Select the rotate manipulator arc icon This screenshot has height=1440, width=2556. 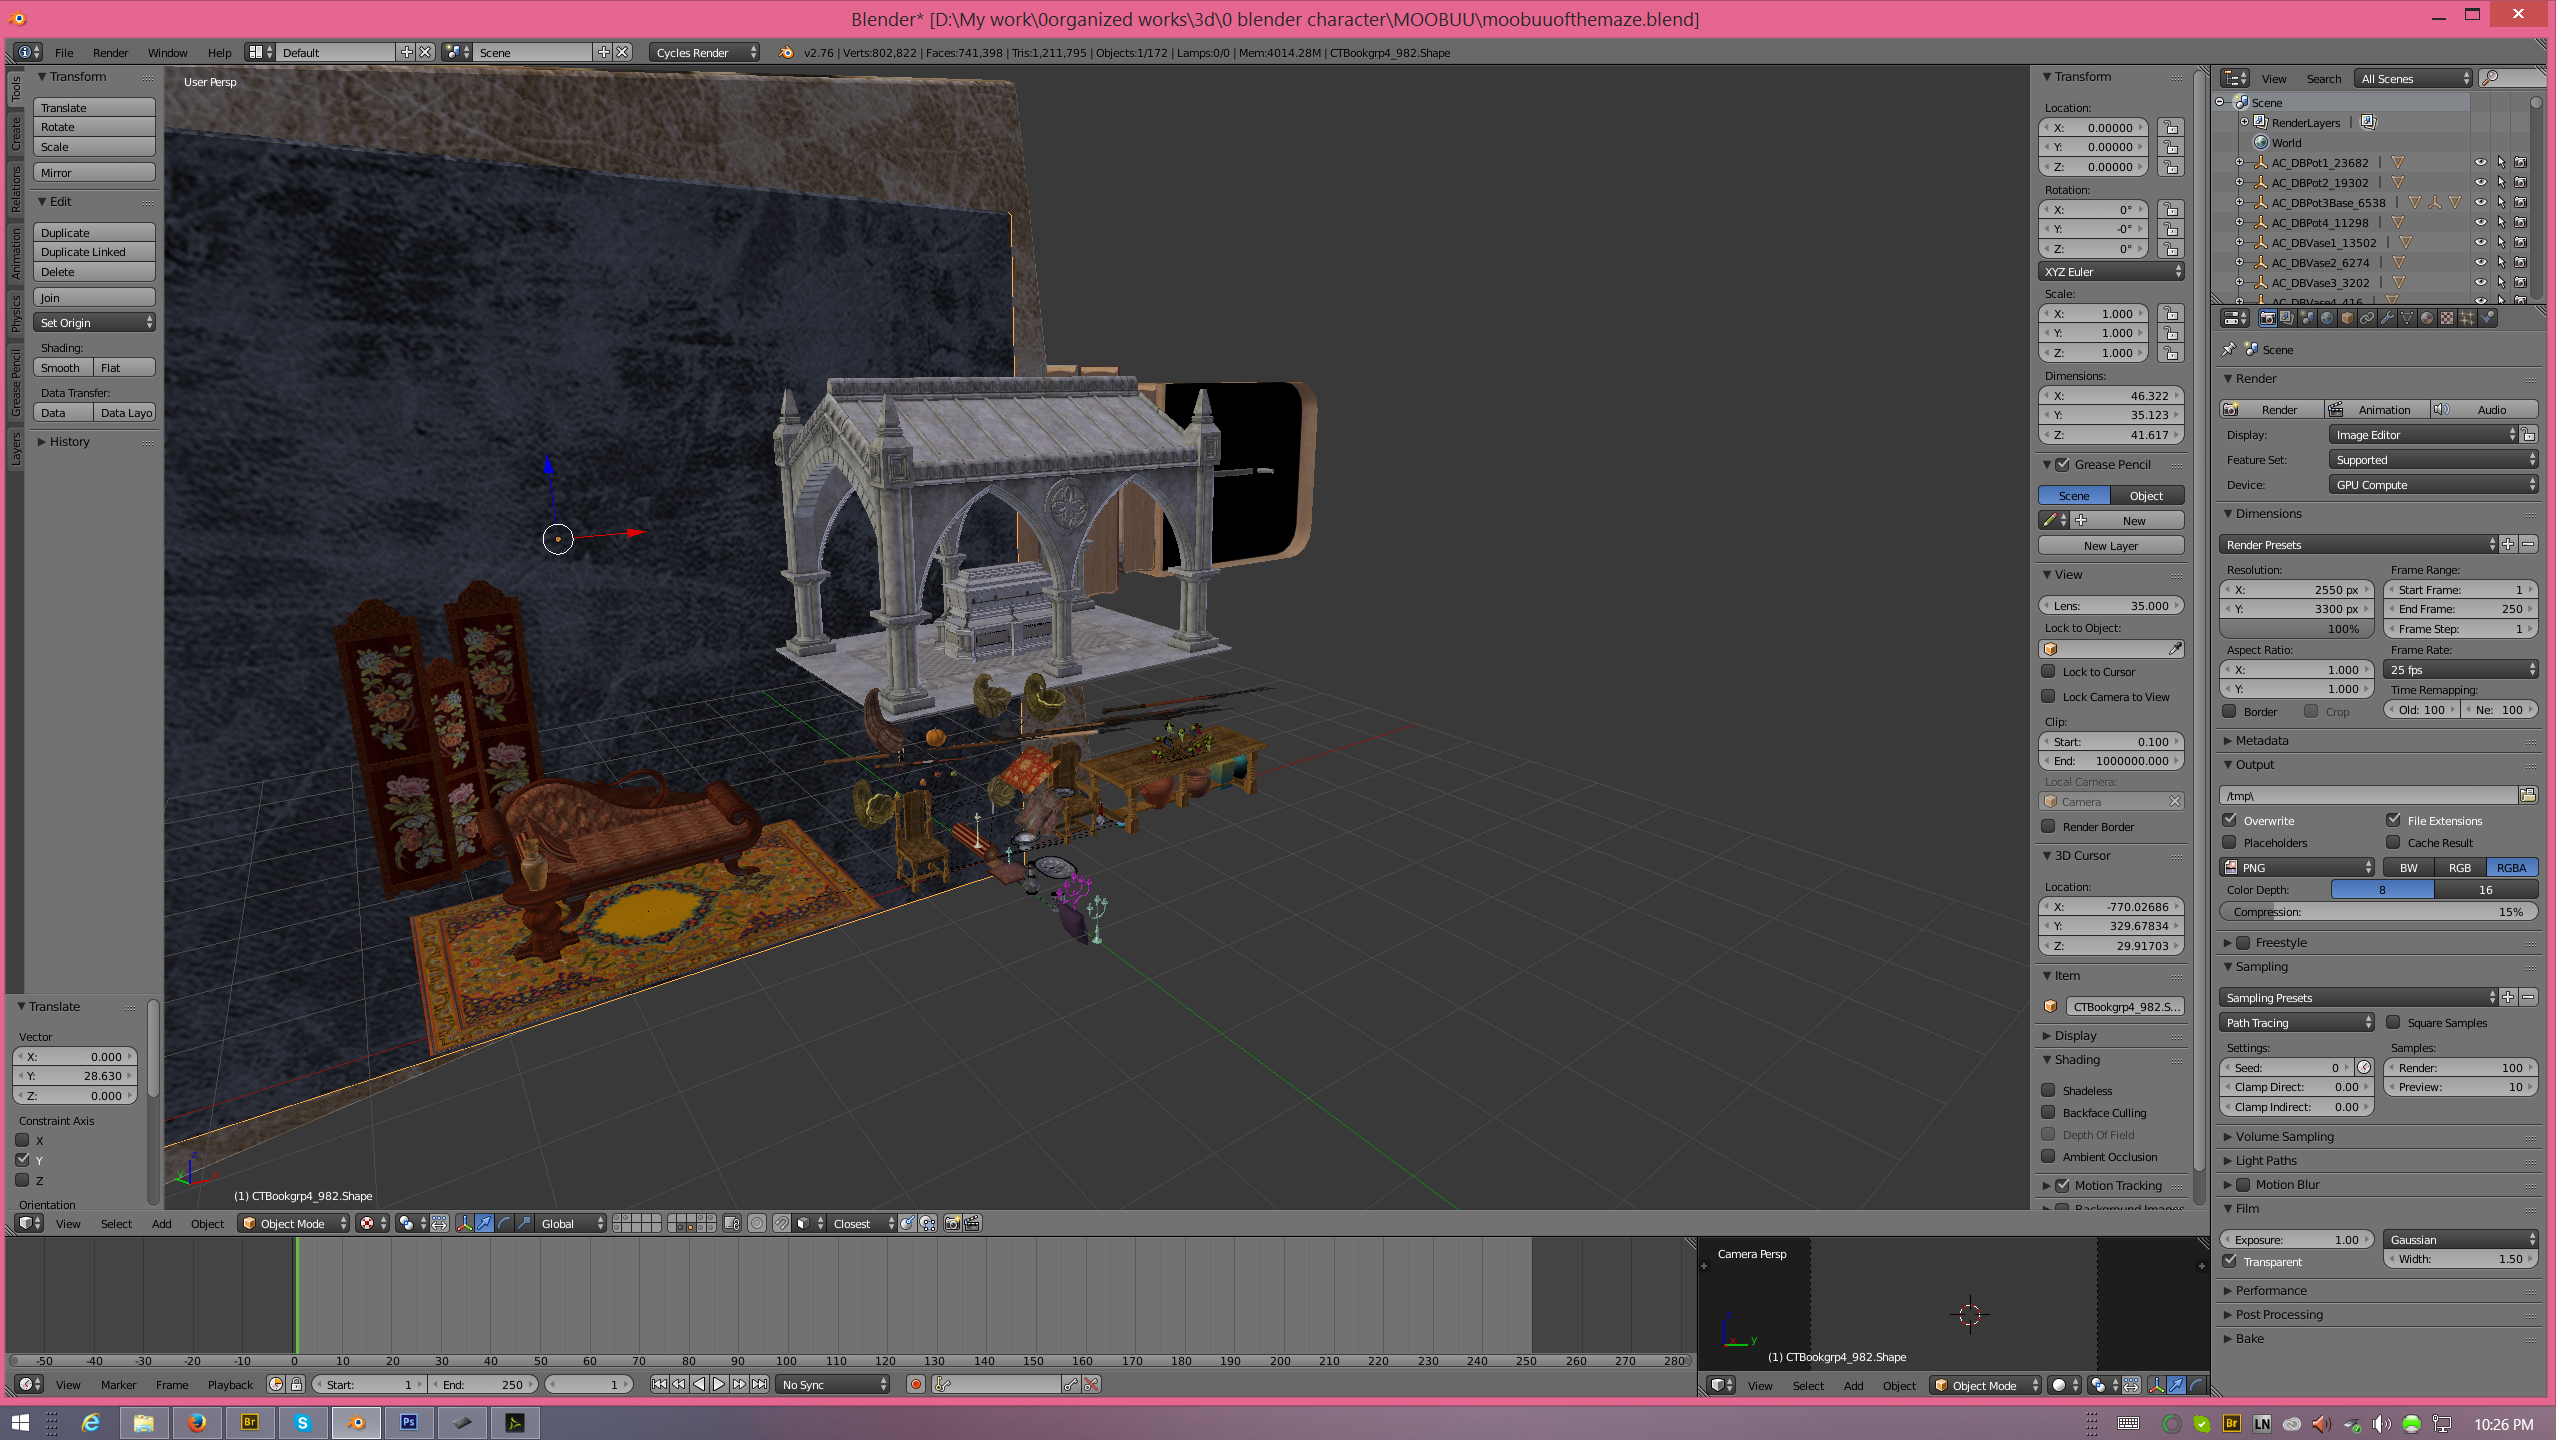point(504,1223)
